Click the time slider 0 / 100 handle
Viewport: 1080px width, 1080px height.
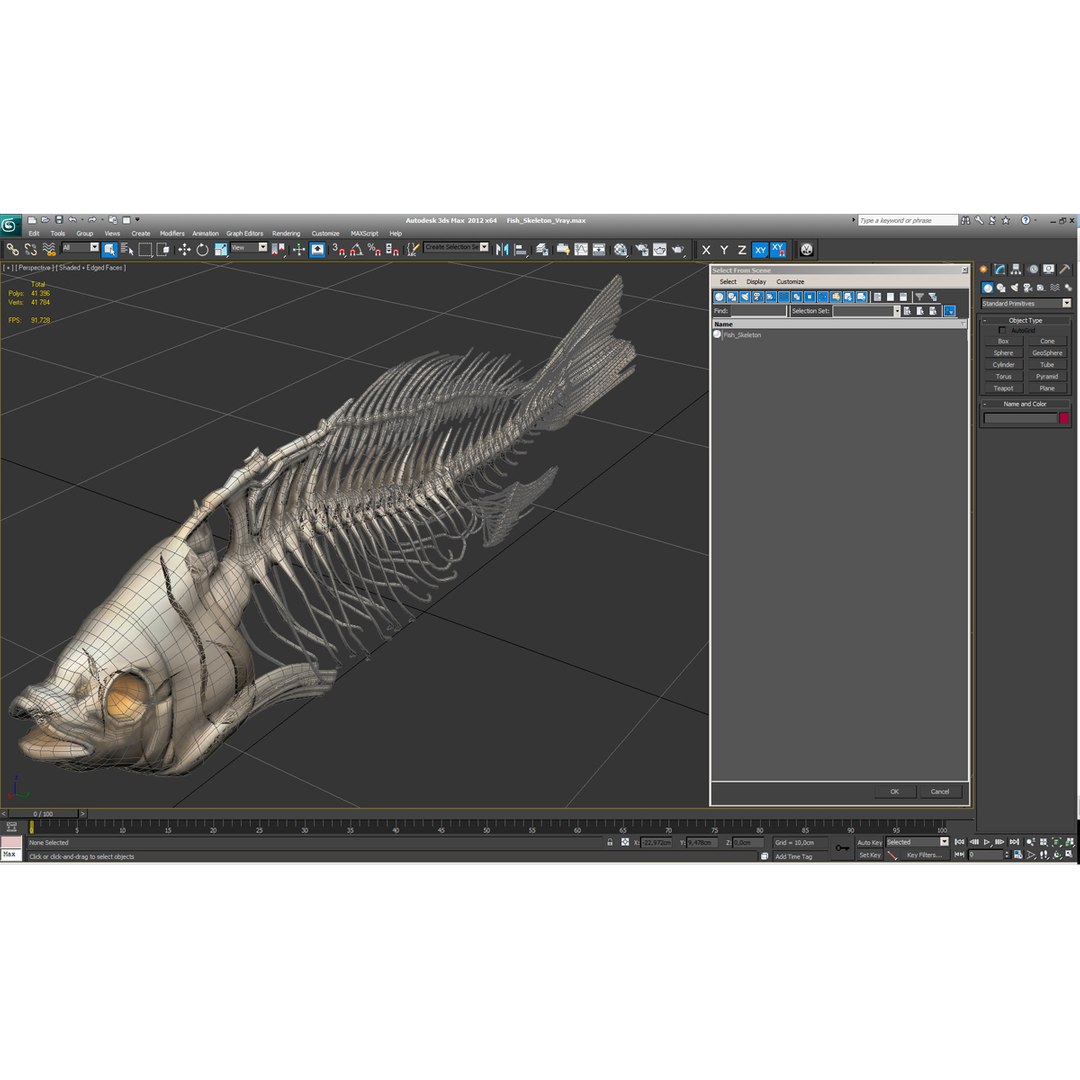[43, 813]
